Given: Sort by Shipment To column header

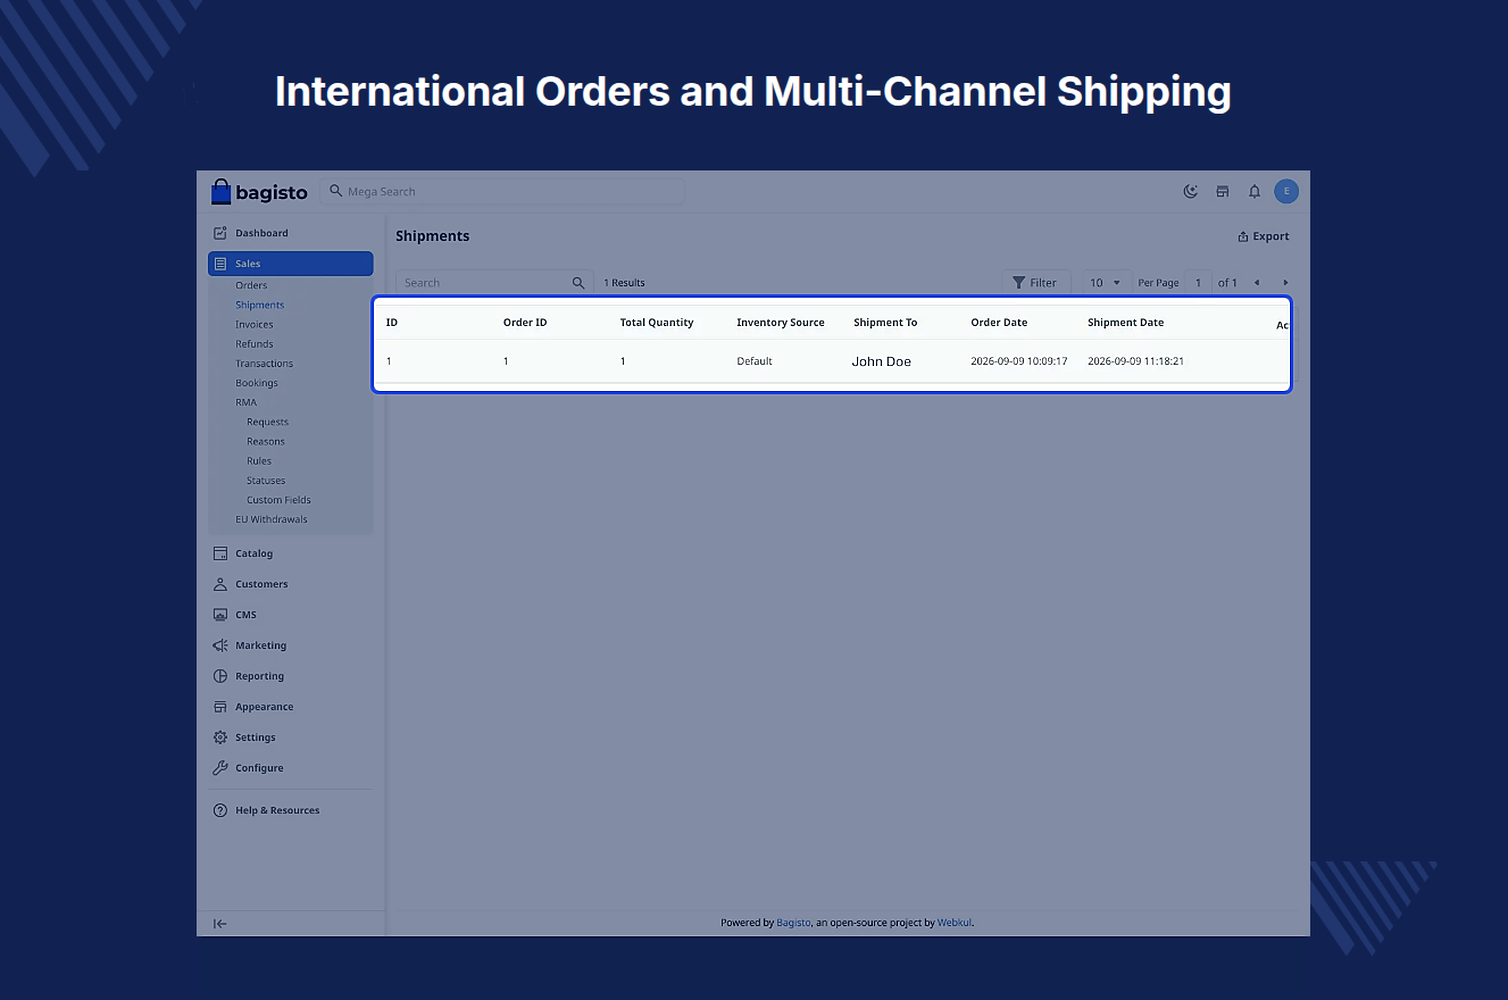Looking at the screenshot, I should [885, 323].
